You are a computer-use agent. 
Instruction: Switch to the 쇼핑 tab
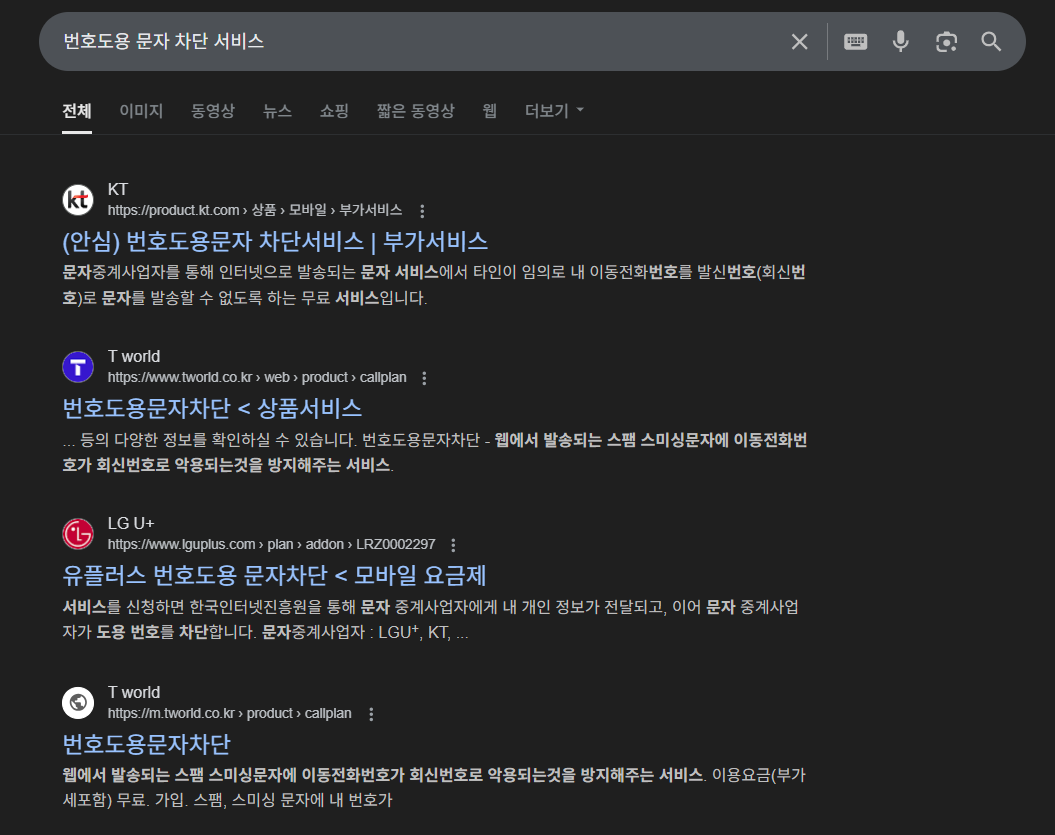tap(334, 111)
